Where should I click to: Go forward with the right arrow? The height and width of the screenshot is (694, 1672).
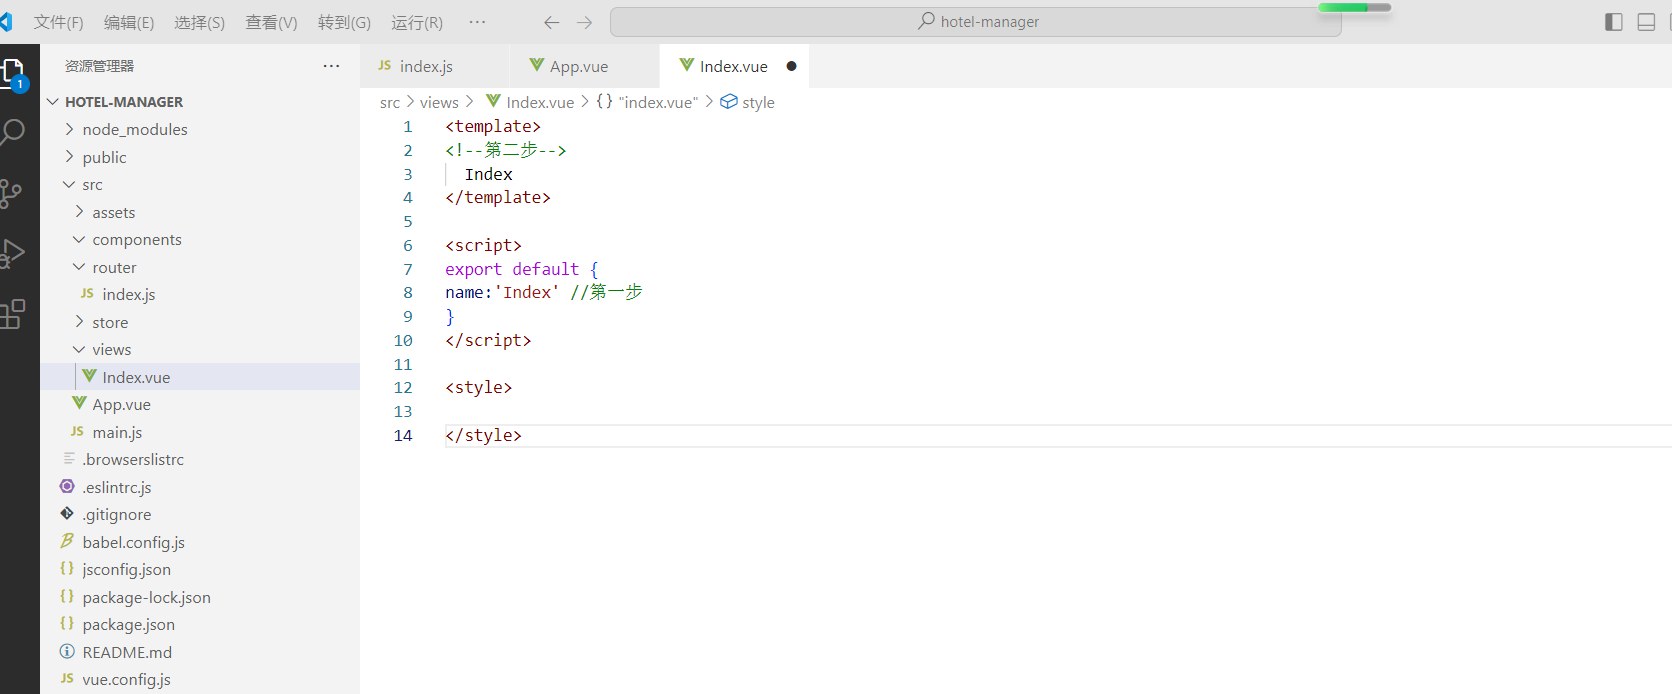click(585, 22)
